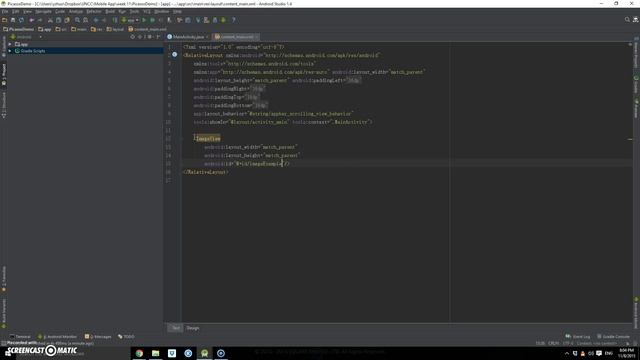Click the gutter icon beside the RelativeLayout line
The width and height of the screenshot is (640, 360).
click(174, 54)
